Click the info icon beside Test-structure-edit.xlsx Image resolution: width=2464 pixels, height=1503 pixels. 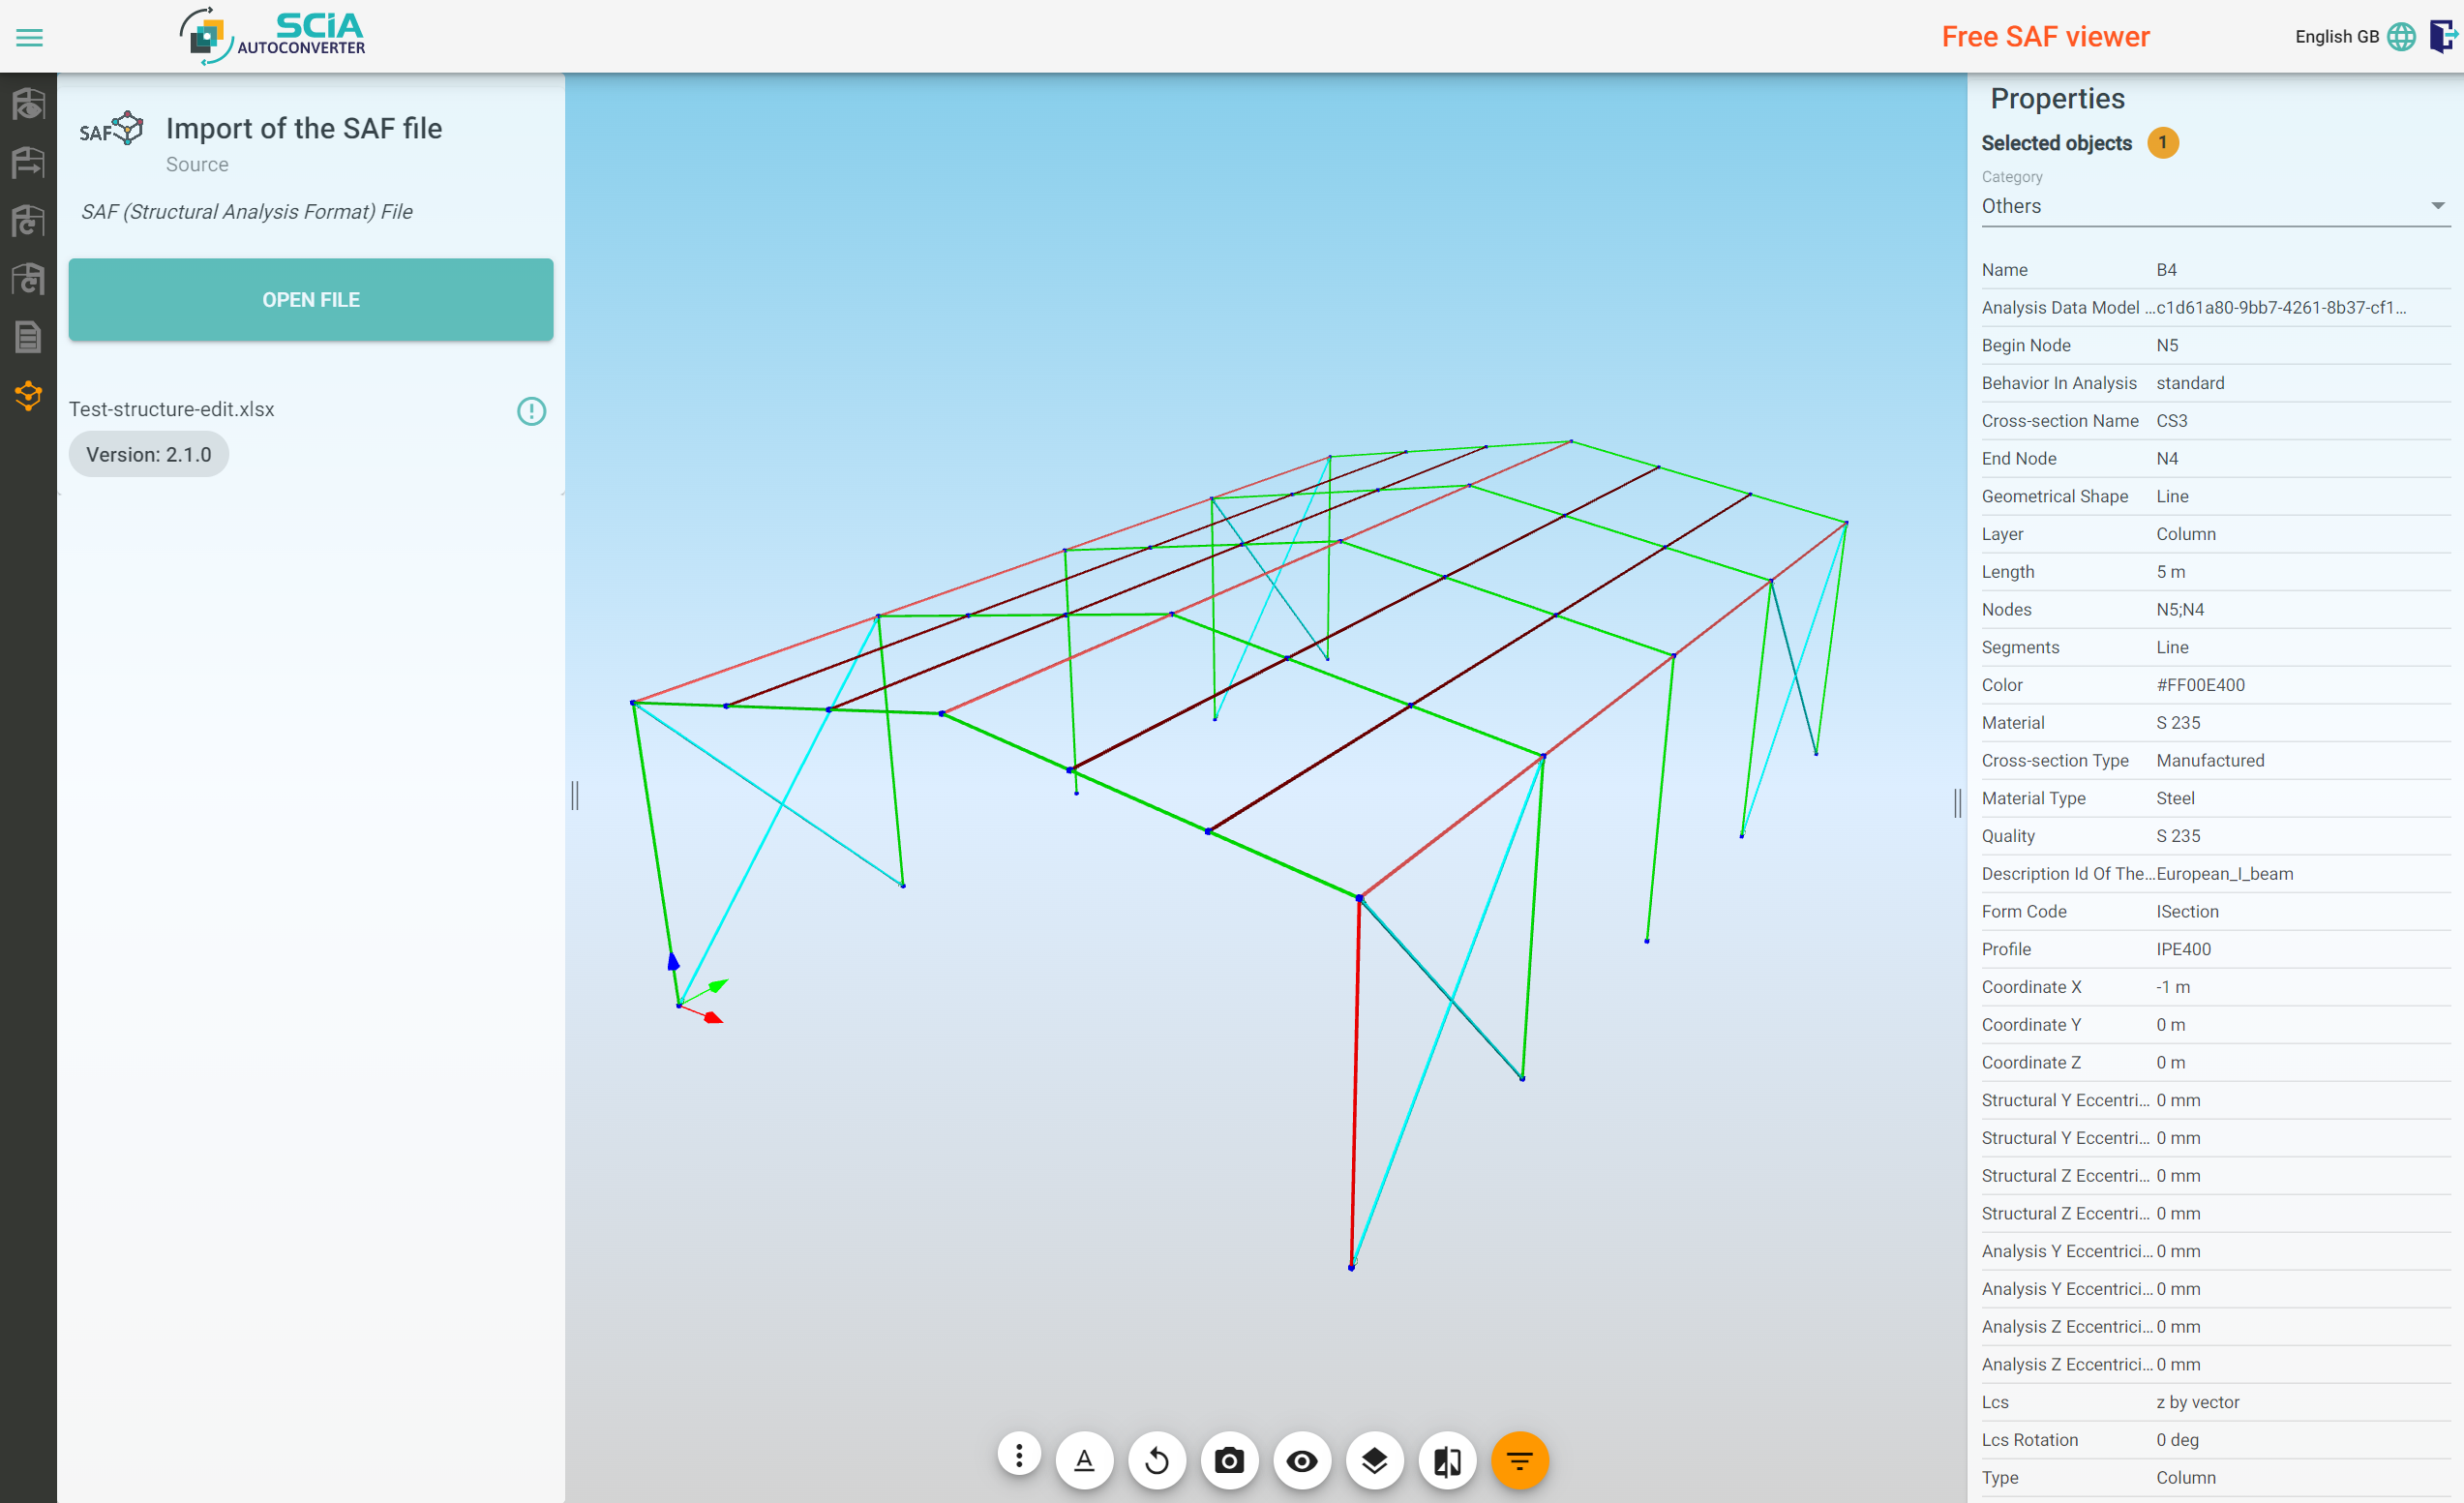[x=531, y=411]
